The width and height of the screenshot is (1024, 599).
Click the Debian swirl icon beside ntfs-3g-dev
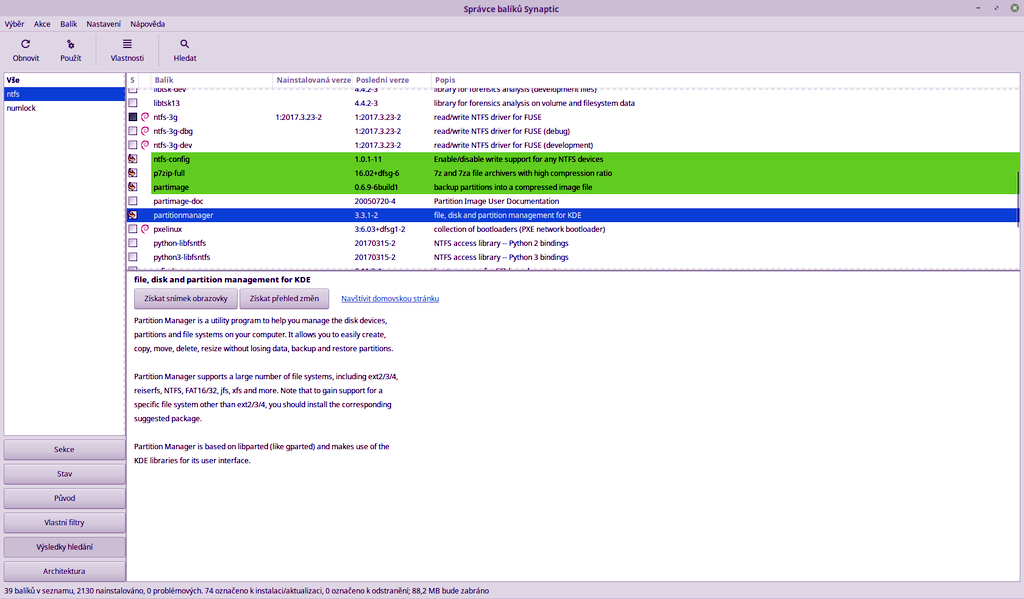tap(143, 144)
